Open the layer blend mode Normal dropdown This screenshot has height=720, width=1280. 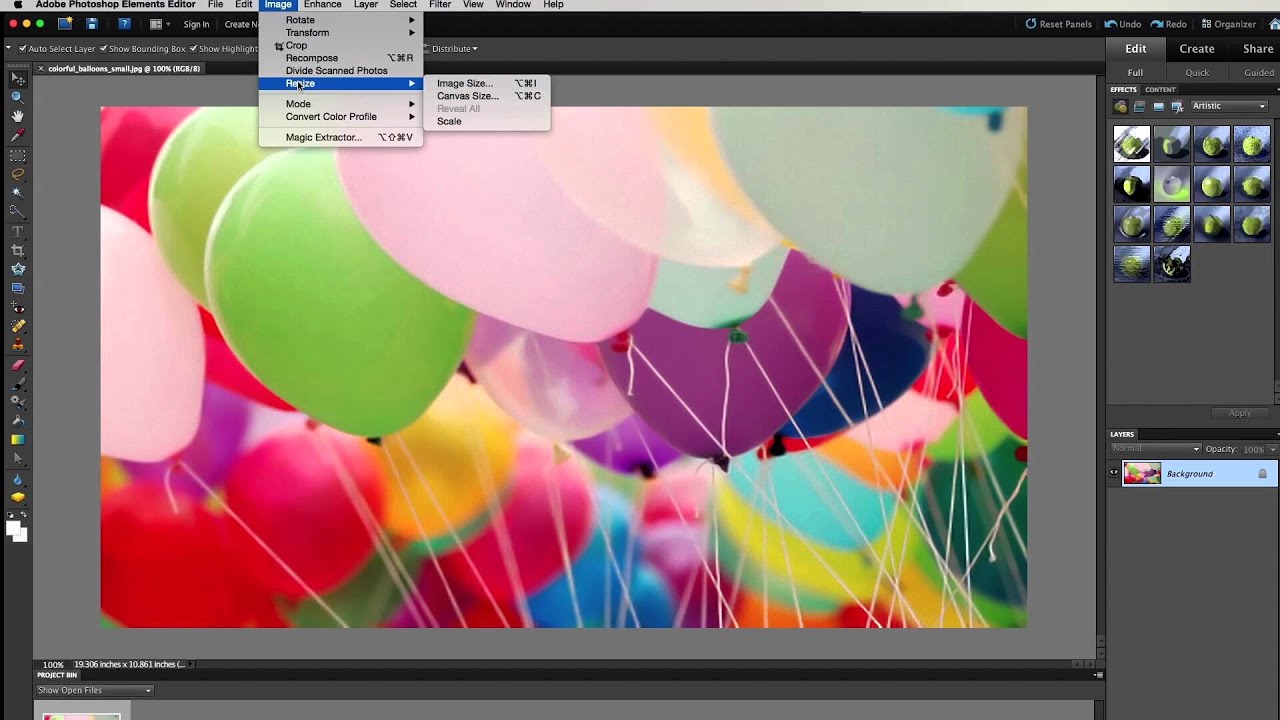pos(1155,449)
